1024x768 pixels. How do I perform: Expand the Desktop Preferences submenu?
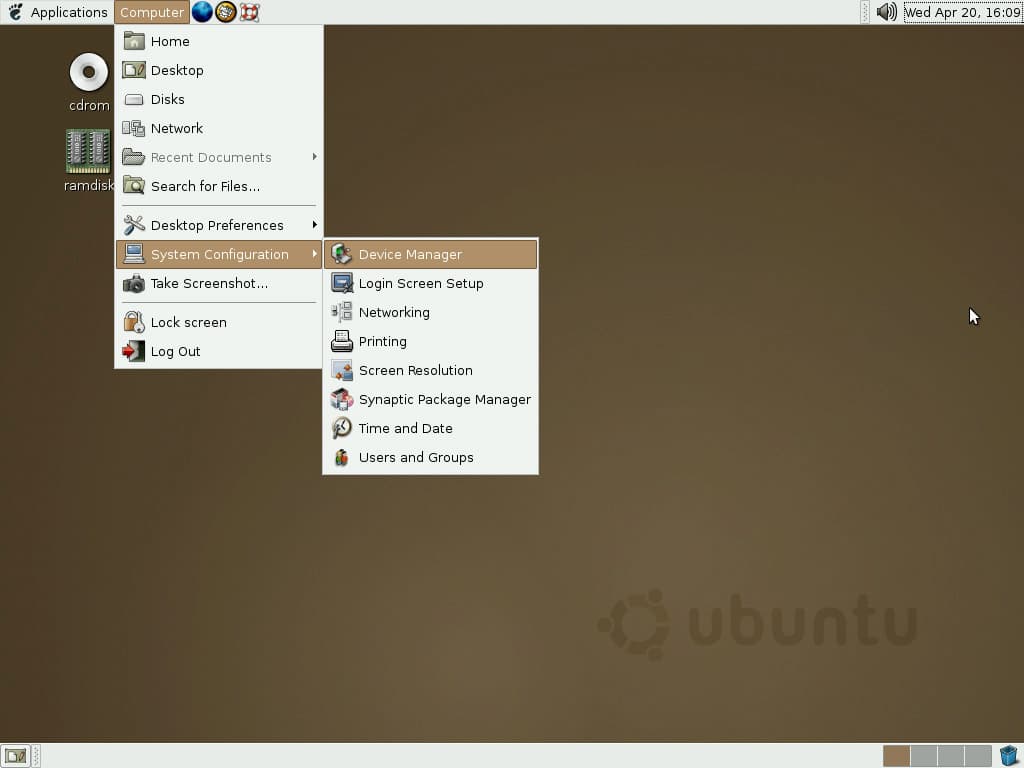point(219,225)
